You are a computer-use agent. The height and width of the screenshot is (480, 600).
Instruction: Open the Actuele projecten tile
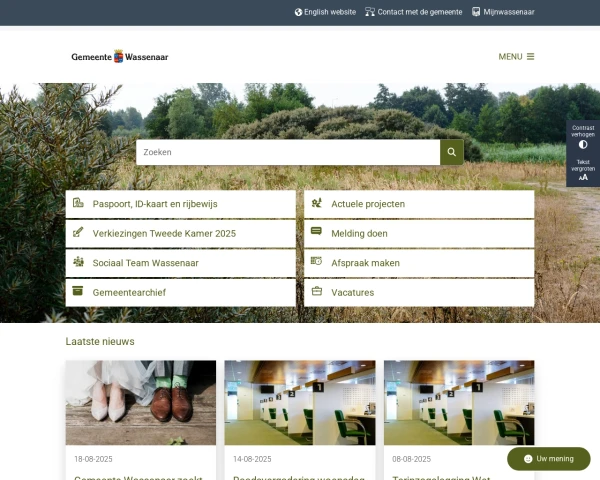click(419, 204)
